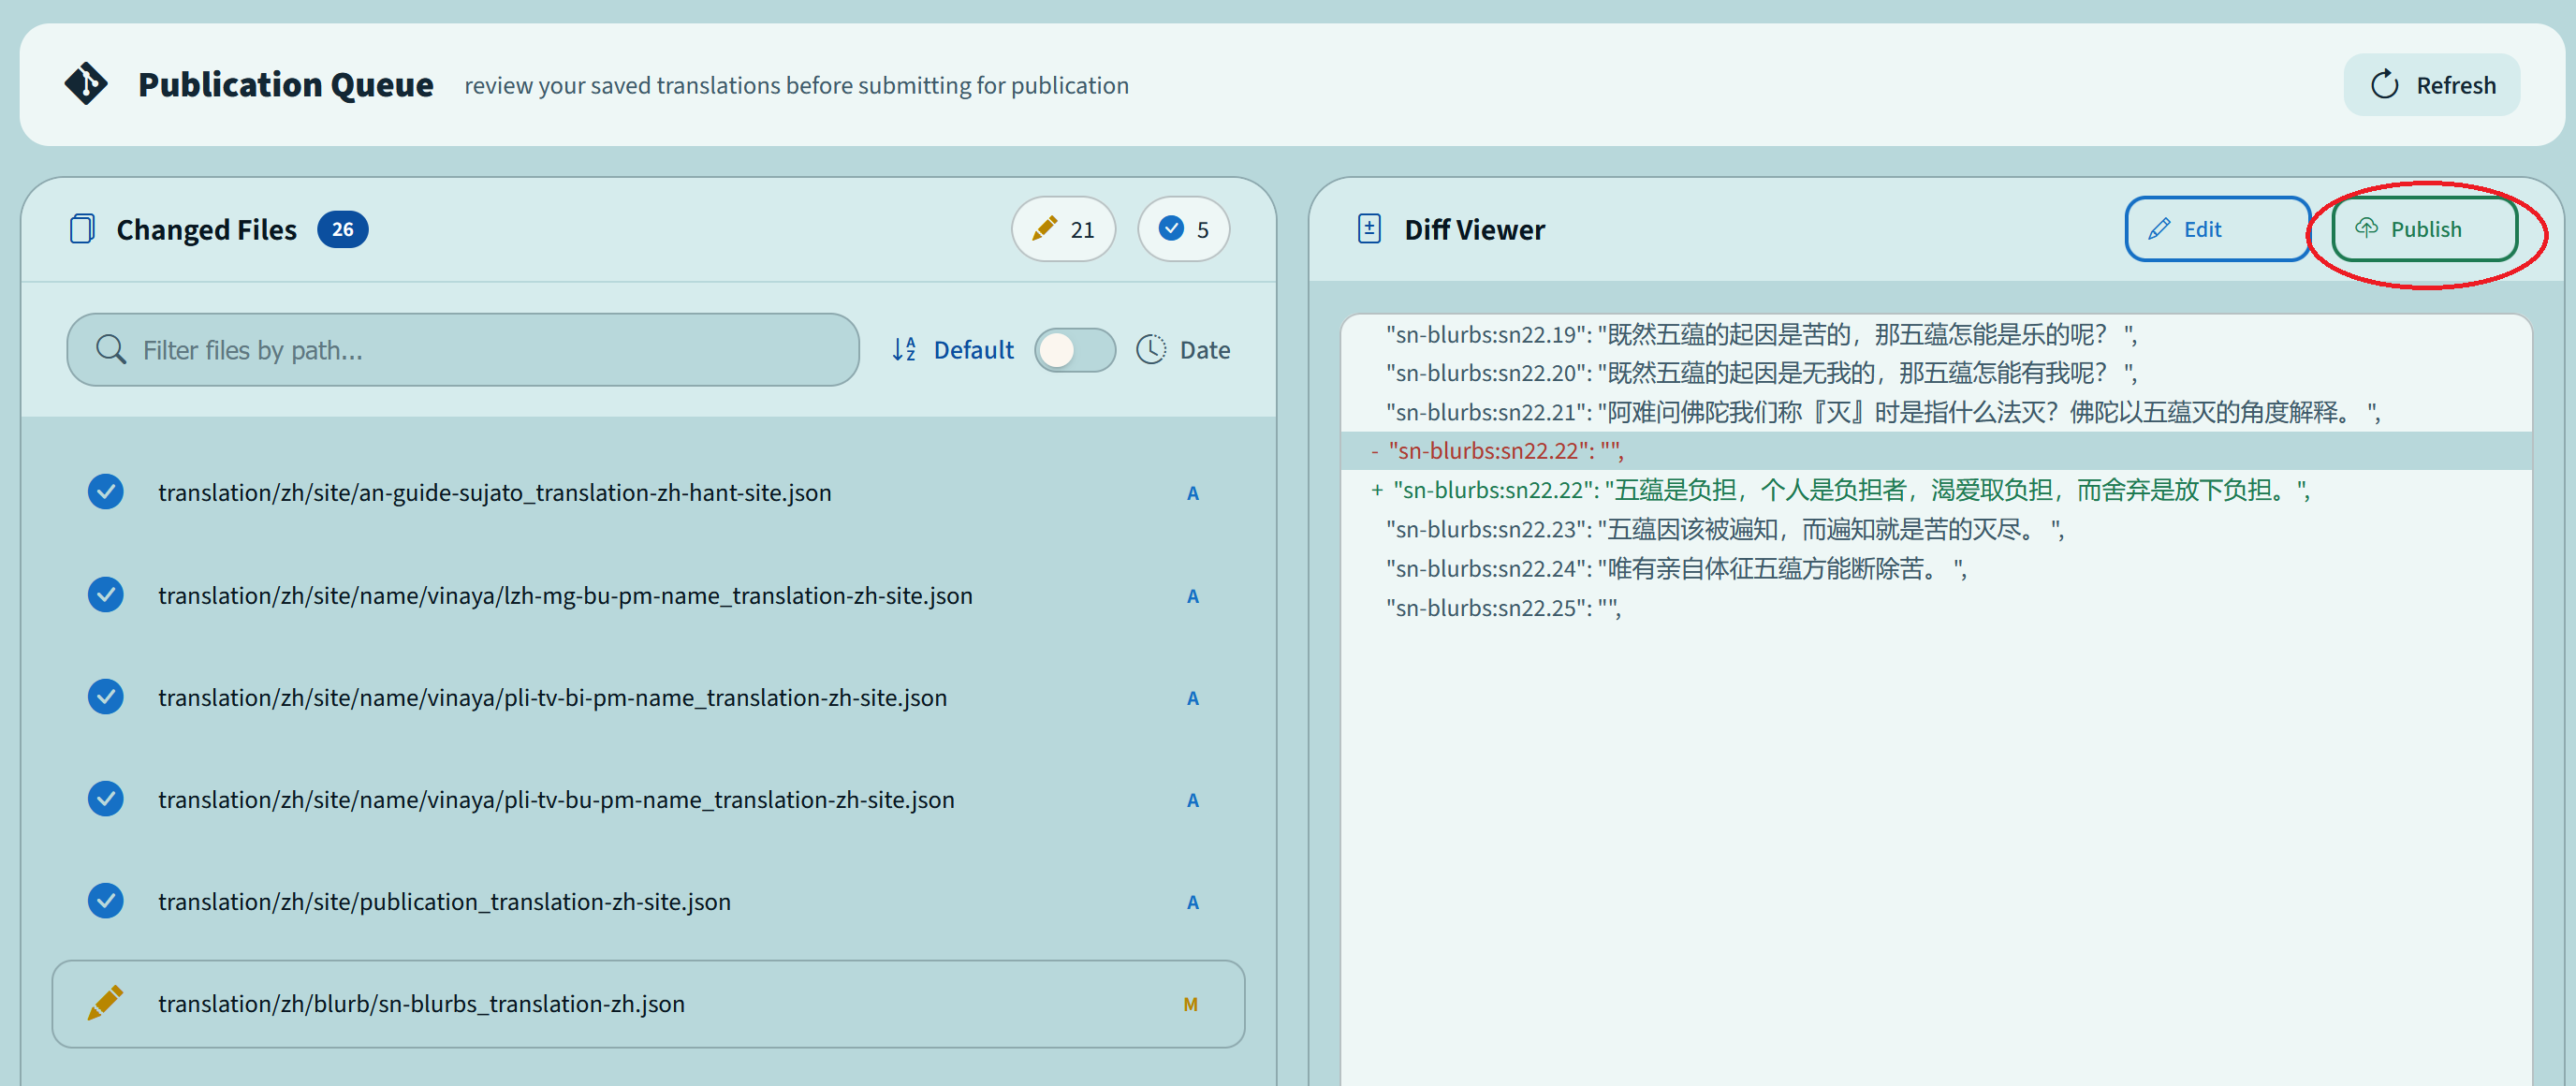The height and width of the screenshot is (1086, 2576).
Task: Click the Publication Queue git logo icon
Action: [x=86, y=84]
